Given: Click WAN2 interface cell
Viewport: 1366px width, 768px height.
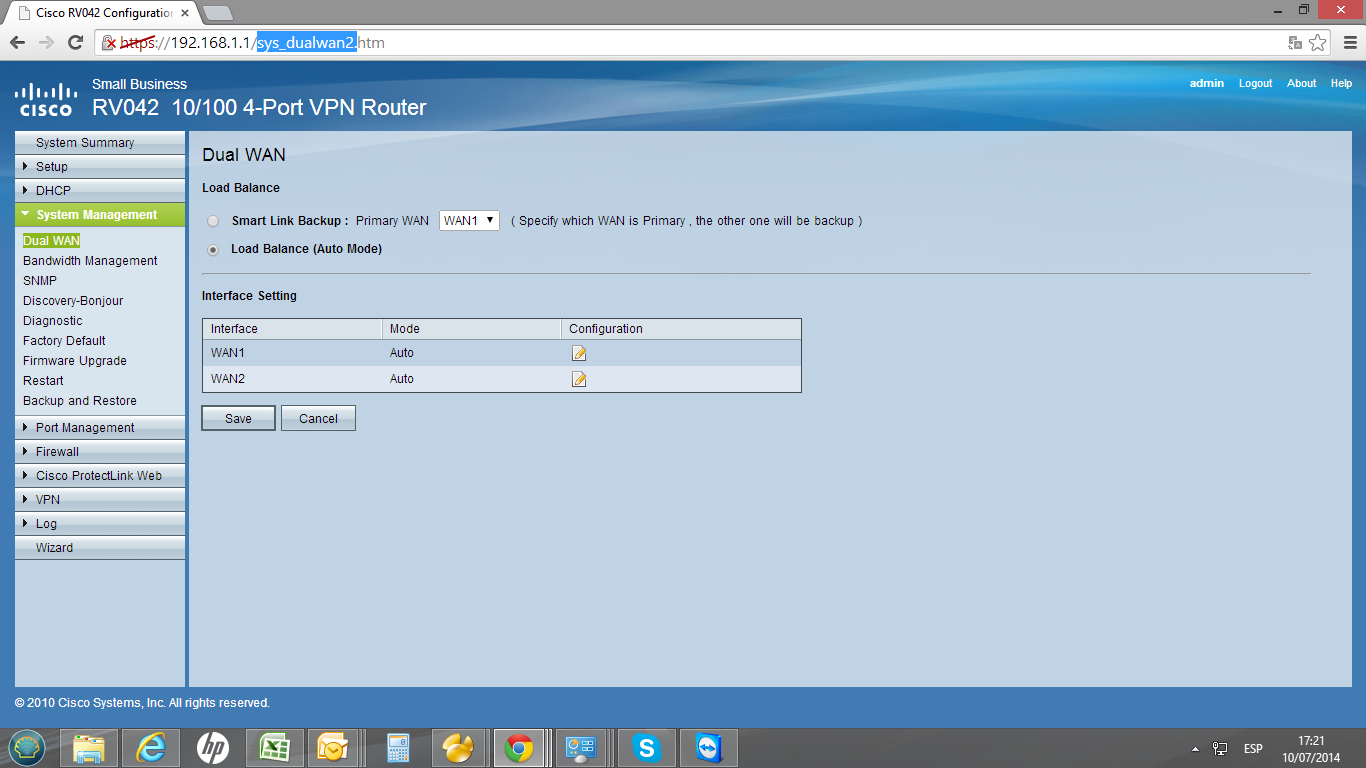Looking at the screenshot, I should 292,379.
